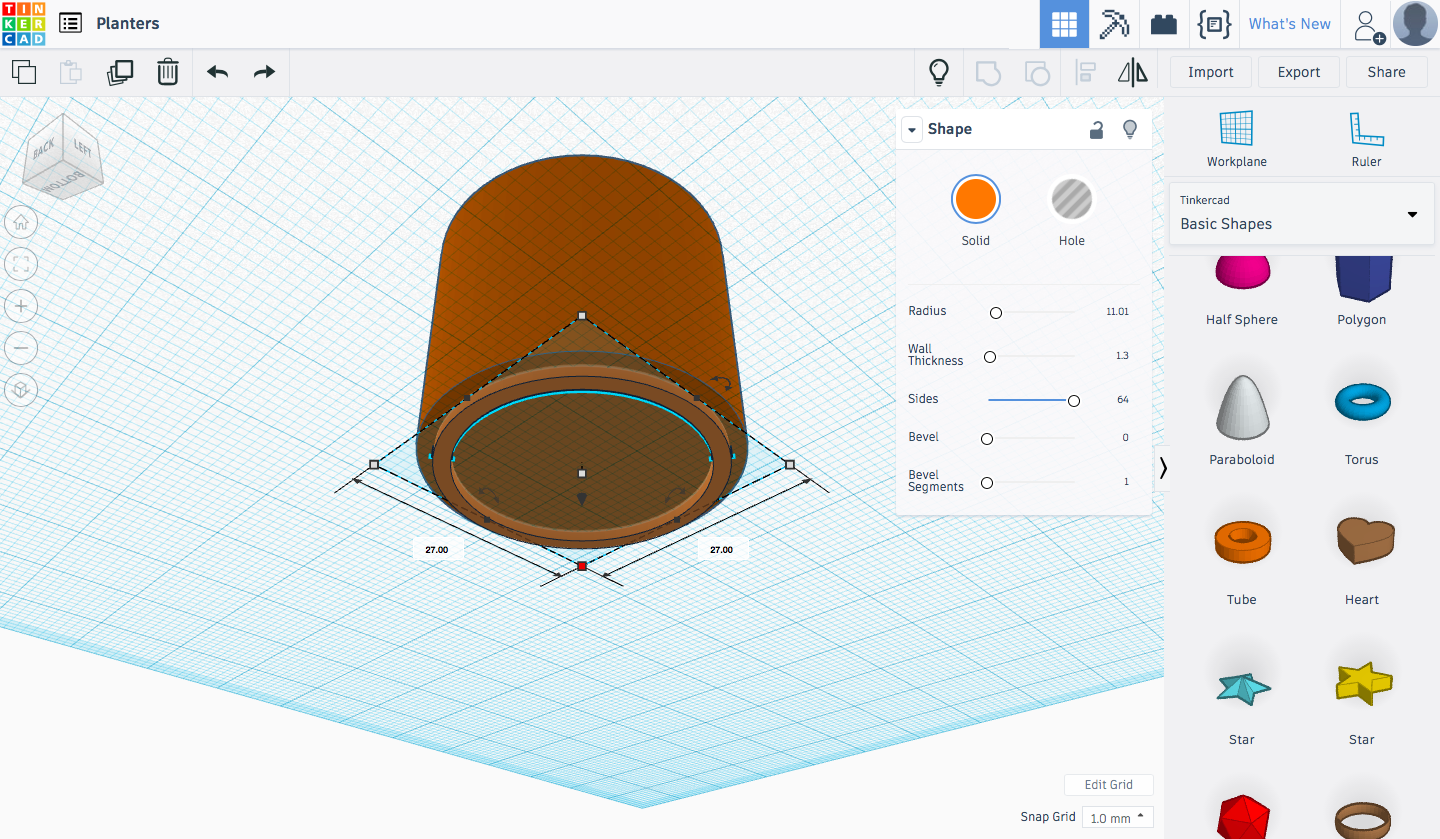Viewport: 1440px width, 839px height.
Task: Click the Share button
Action: (1386, 72)
